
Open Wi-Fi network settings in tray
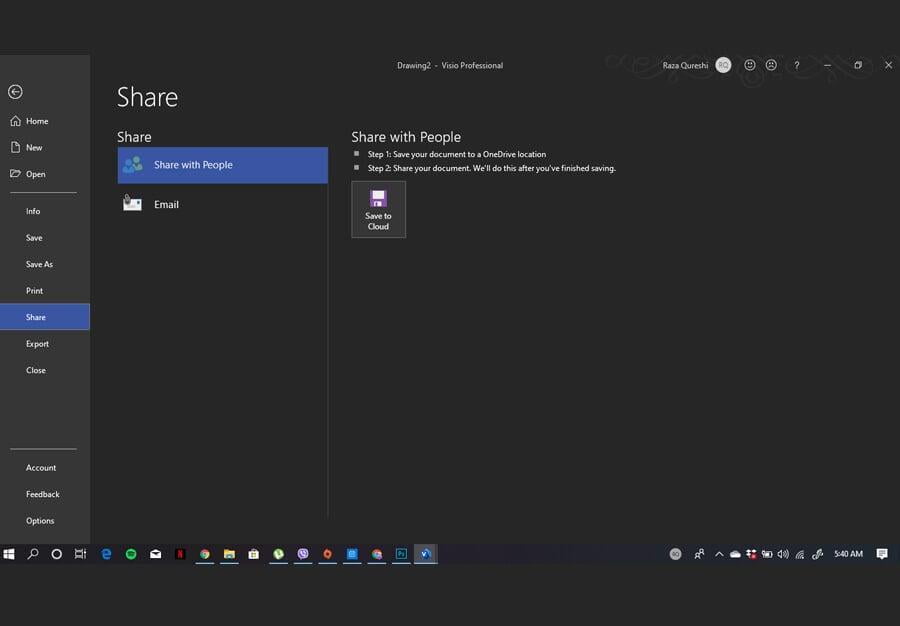[800, 554]
